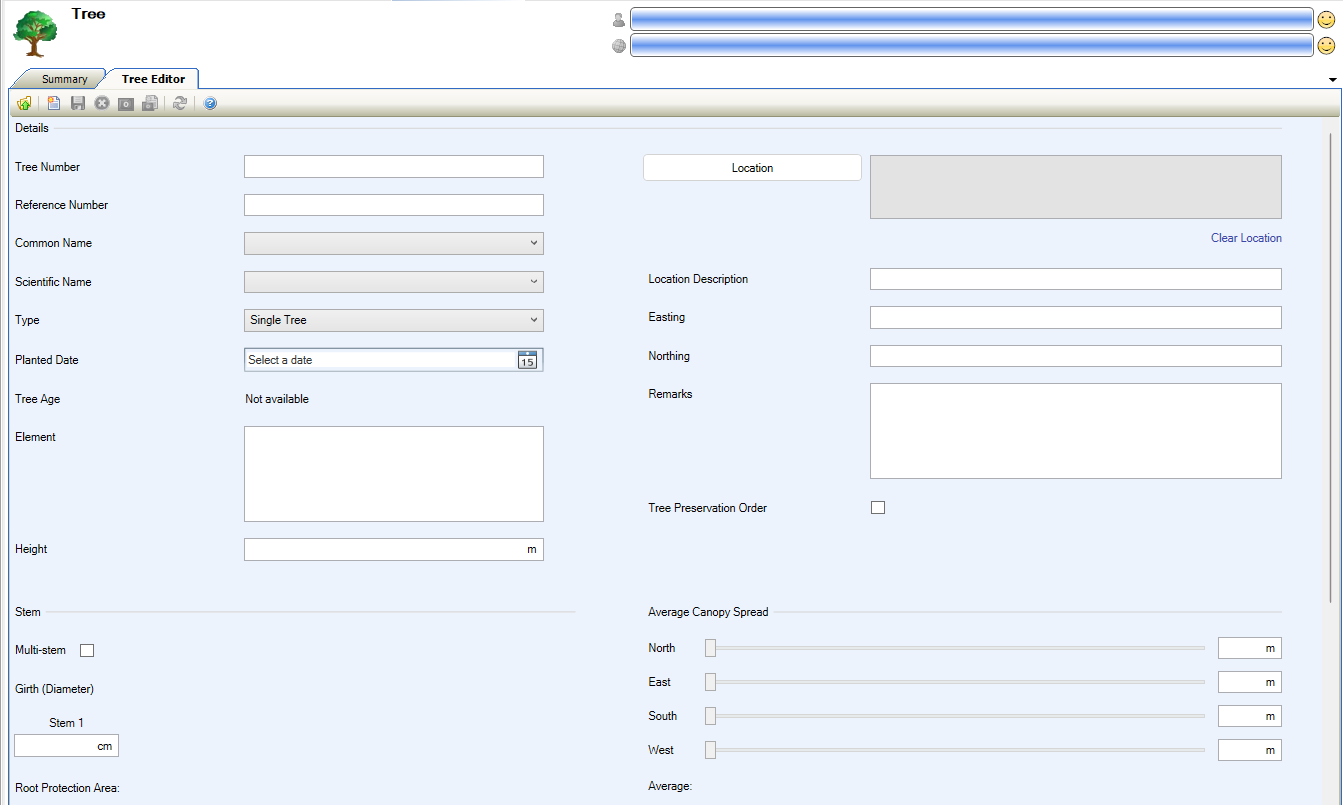Screen dimensions: 1343x805
Task: Tick the Tree Preservation Order checkbox
Action: [878, 508]
